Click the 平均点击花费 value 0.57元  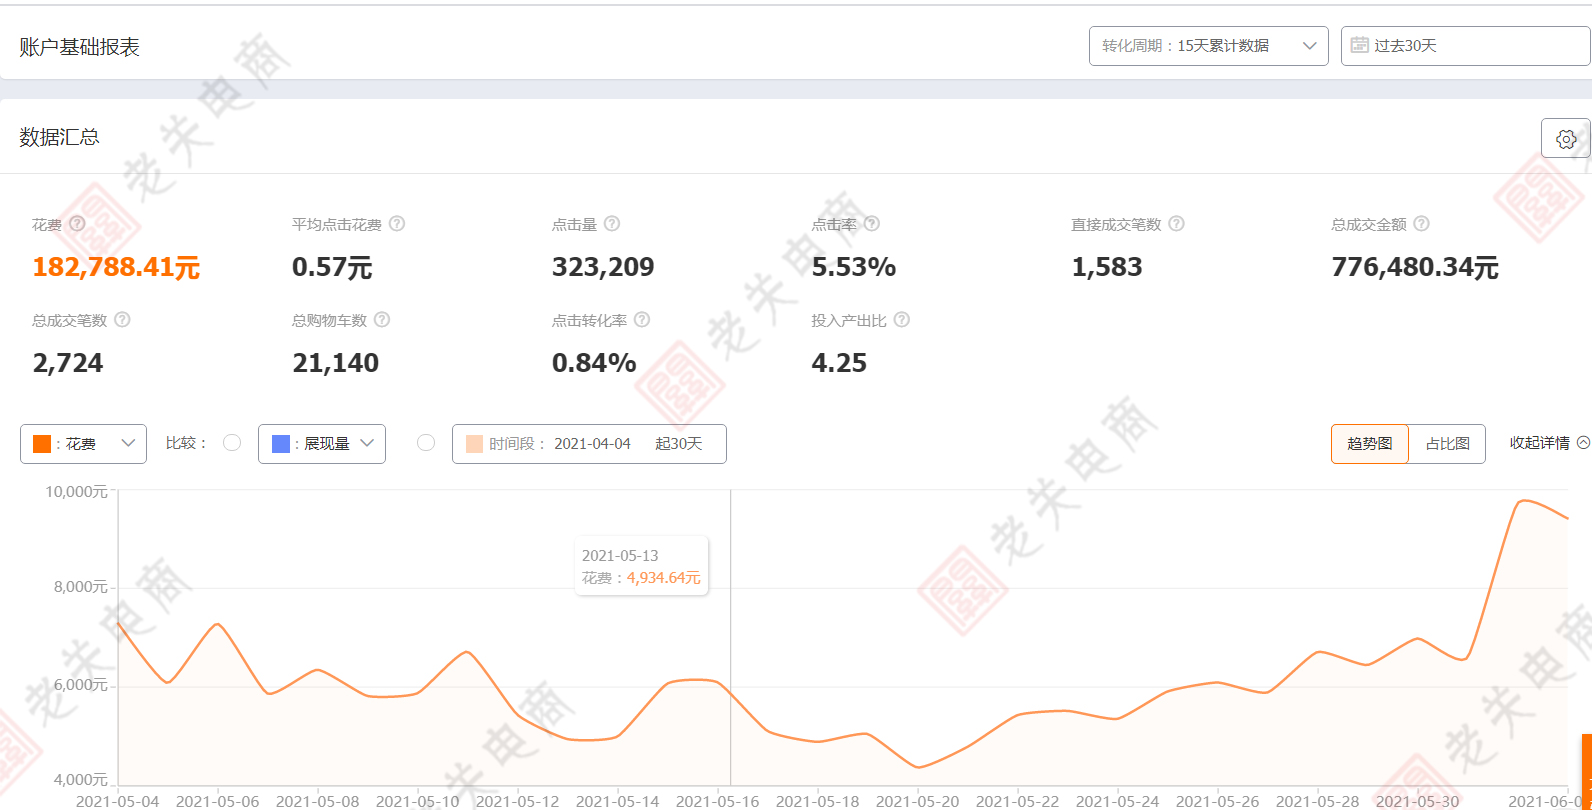[x=332, y=267]
